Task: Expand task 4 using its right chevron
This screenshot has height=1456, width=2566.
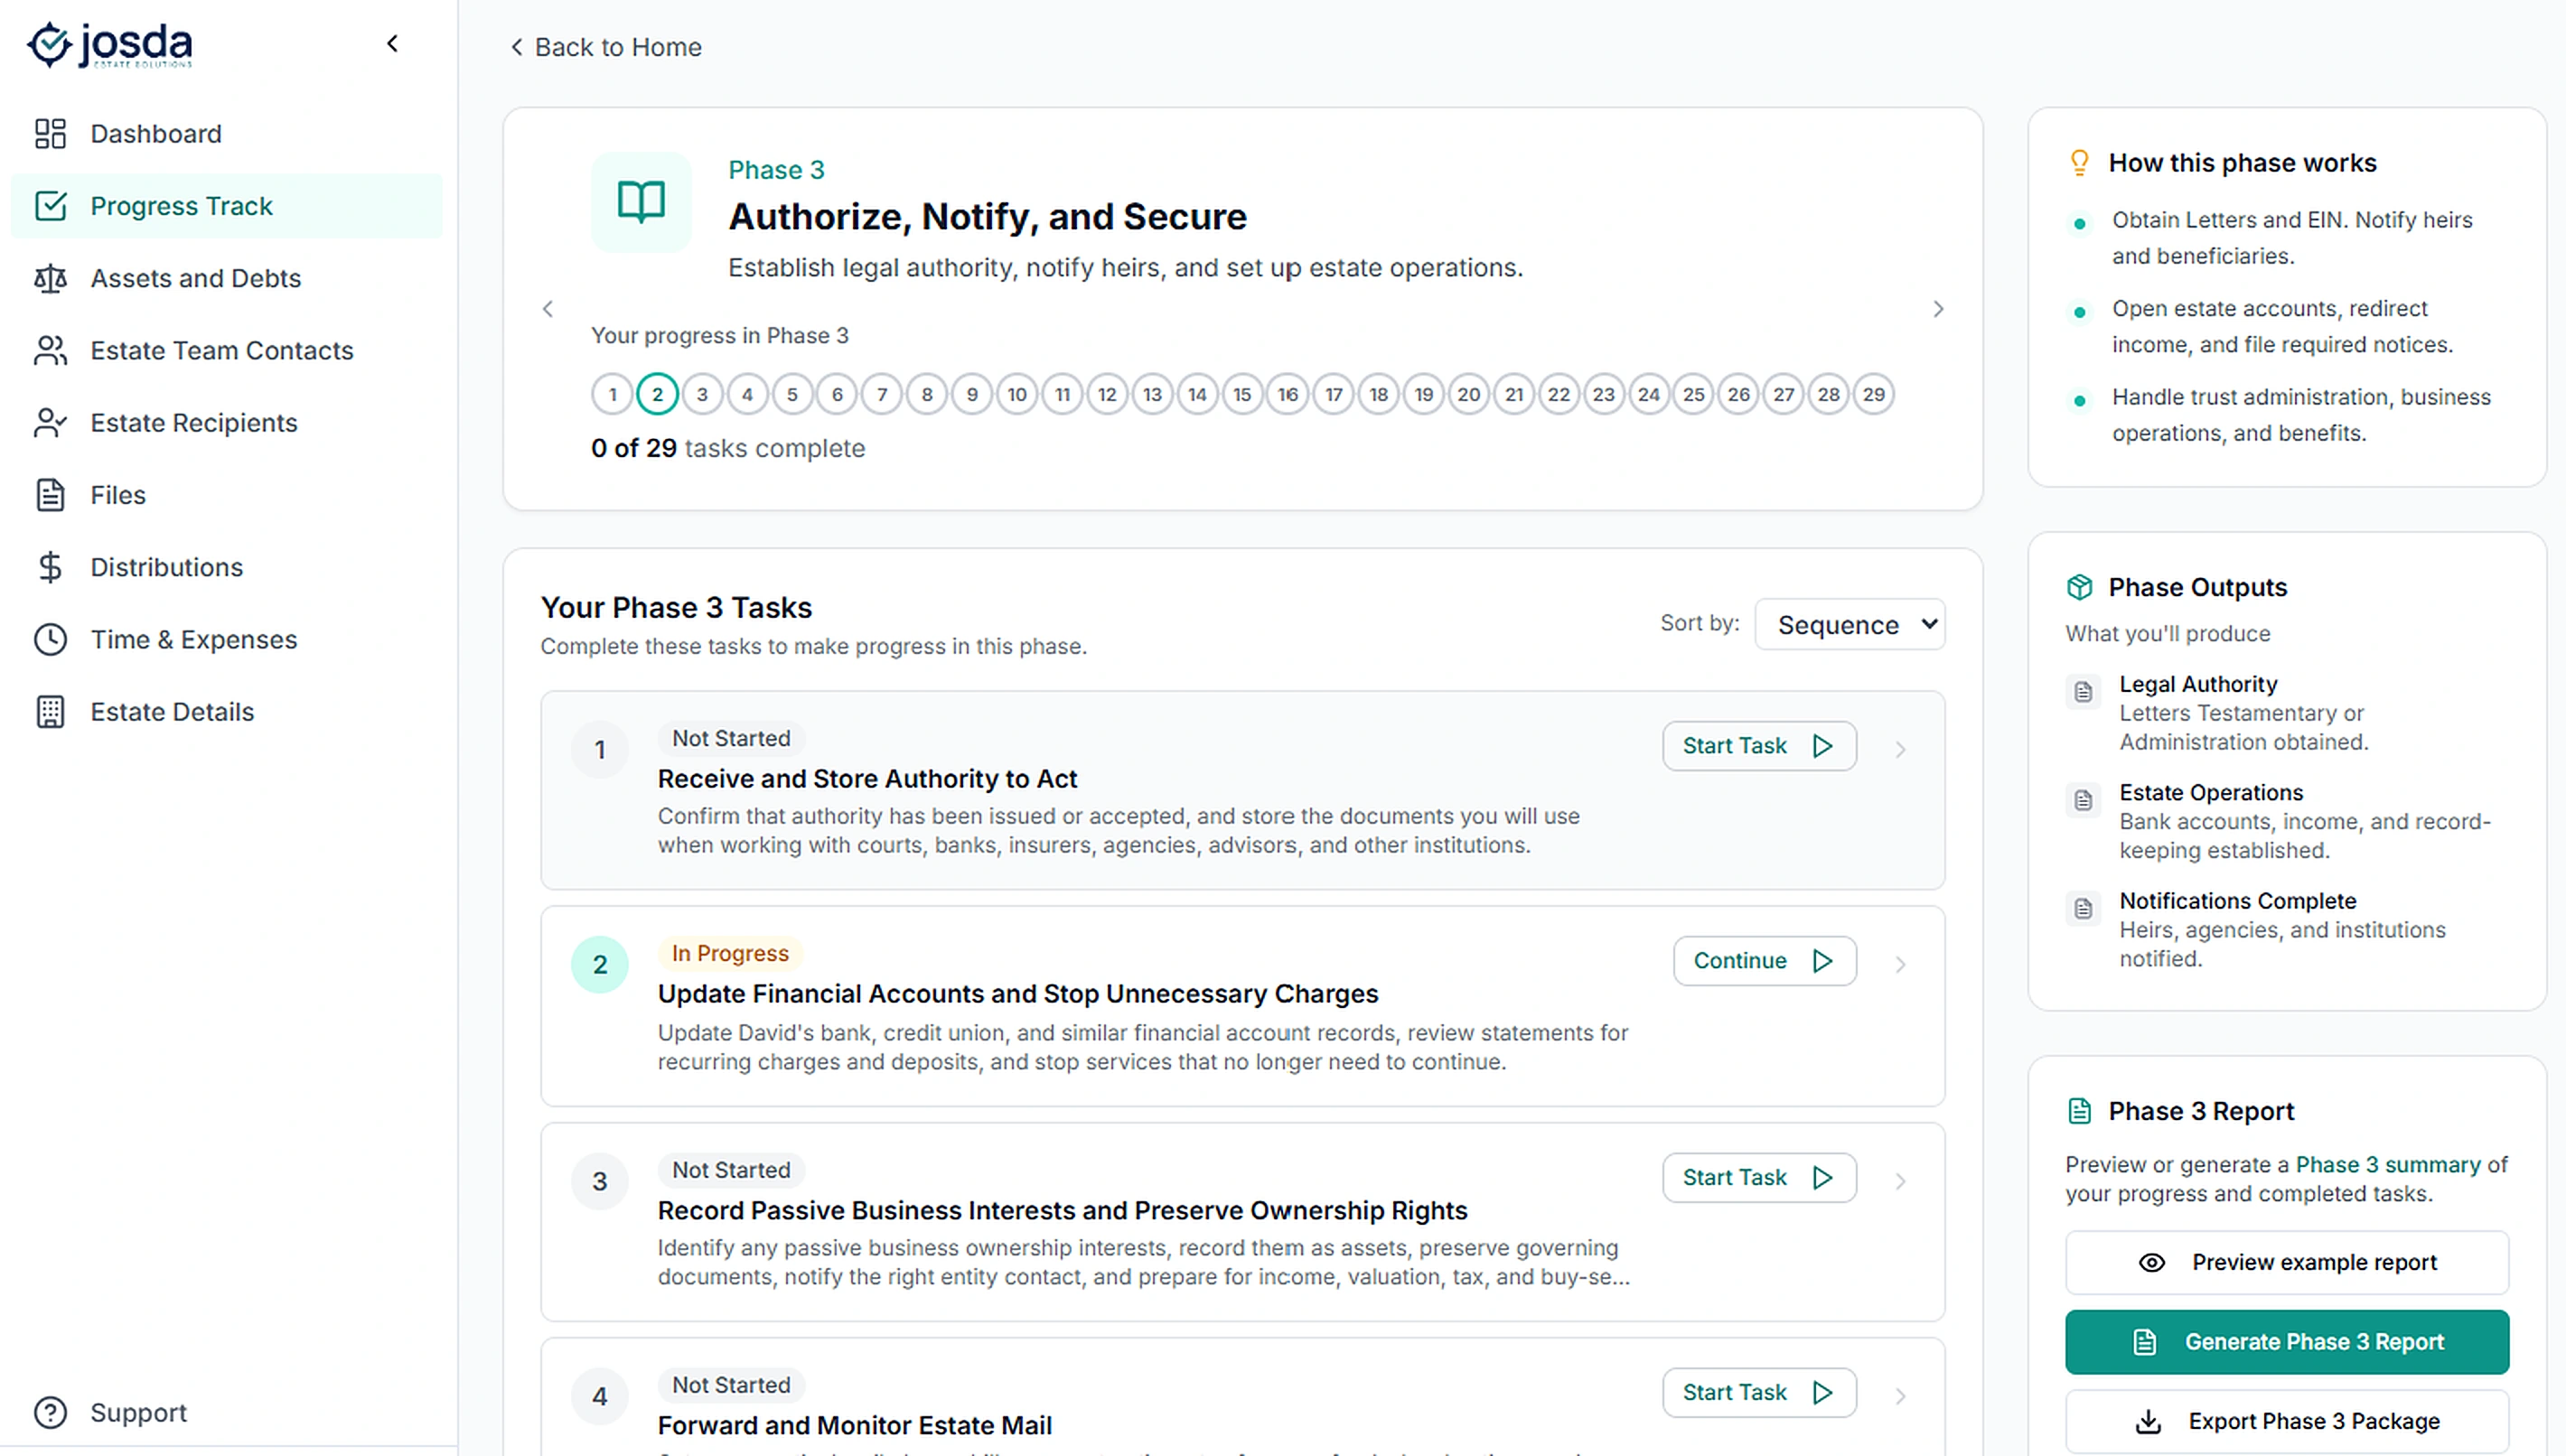Action: point(1900,1396)
